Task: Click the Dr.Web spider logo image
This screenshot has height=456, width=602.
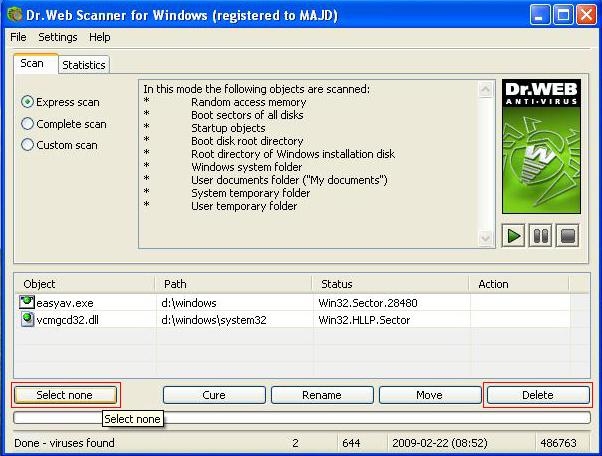Action: point(541,147)
